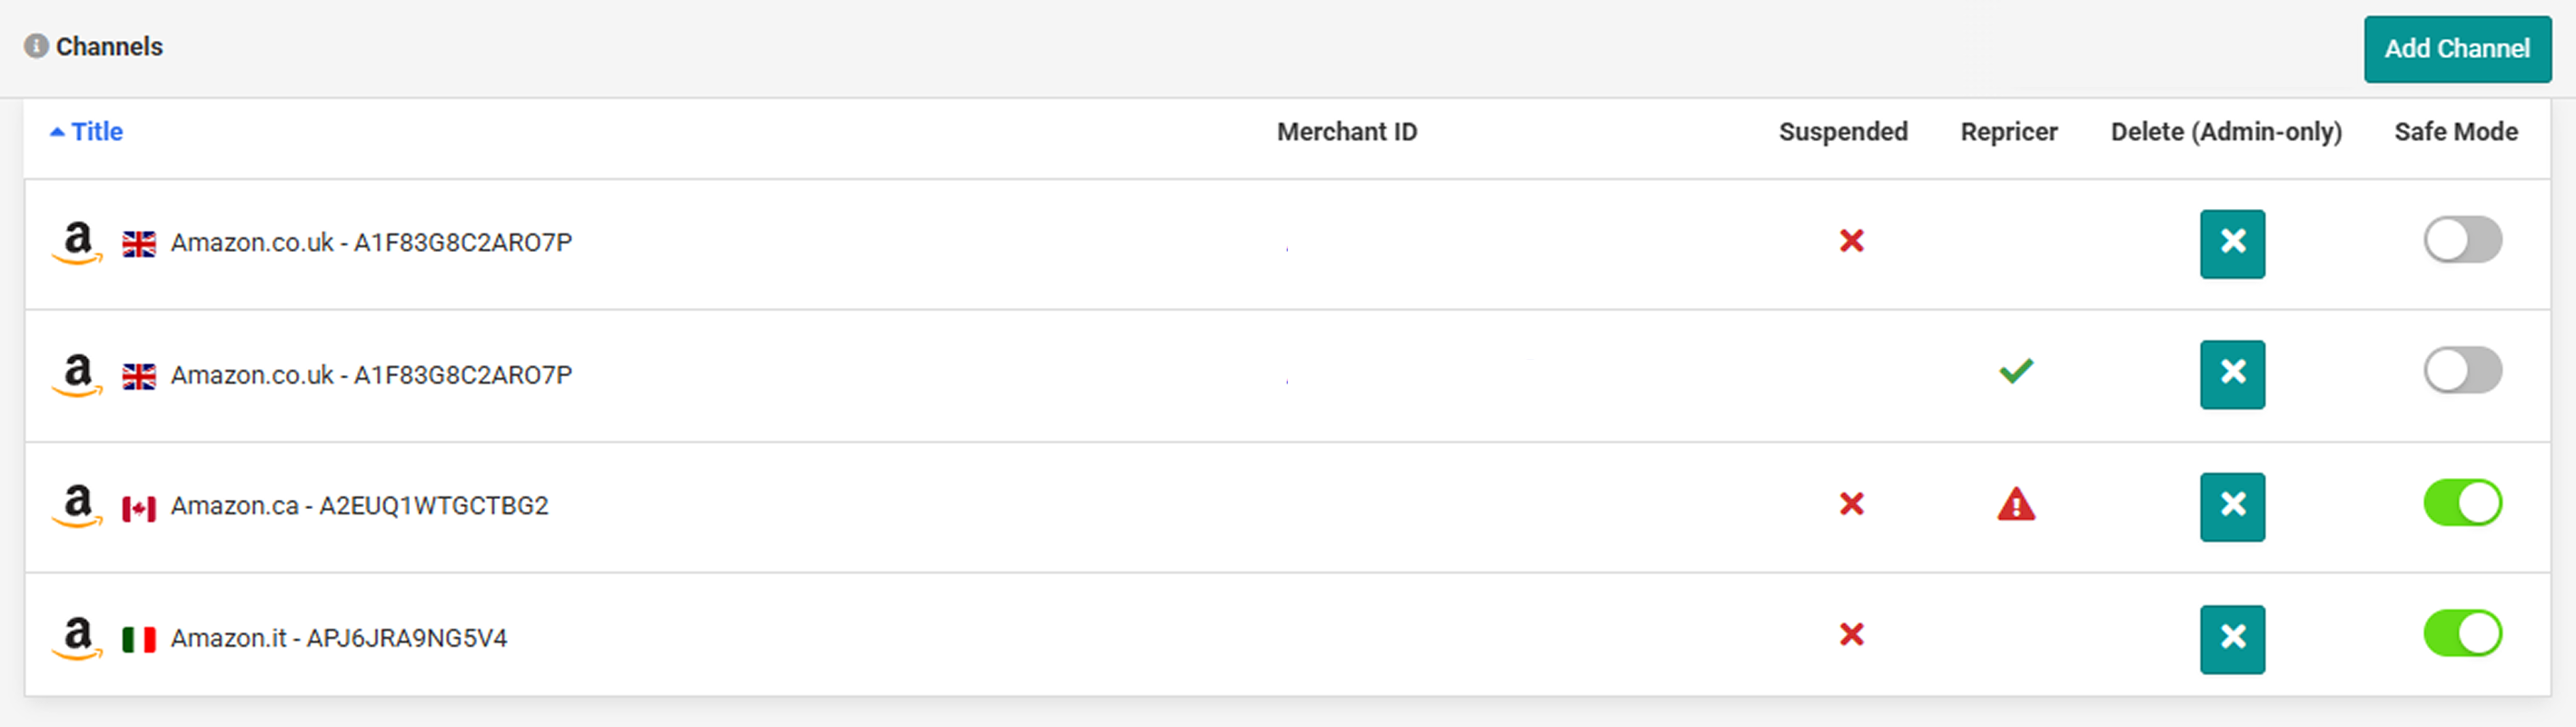Disable Safe Mode for Amazon.ca
The image size is (2576, 727).
click(x=2462, y=503)
